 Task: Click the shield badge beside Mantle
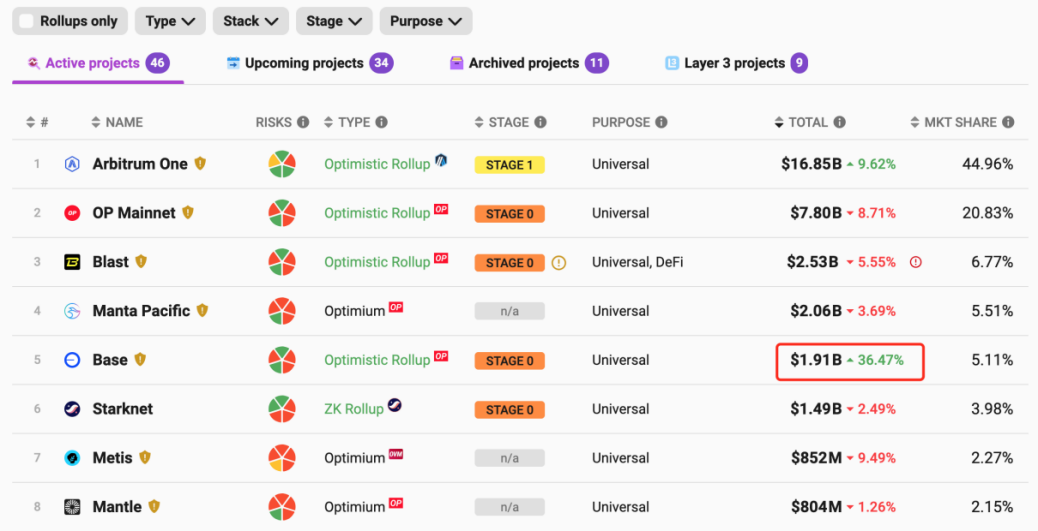pos(154,507)
